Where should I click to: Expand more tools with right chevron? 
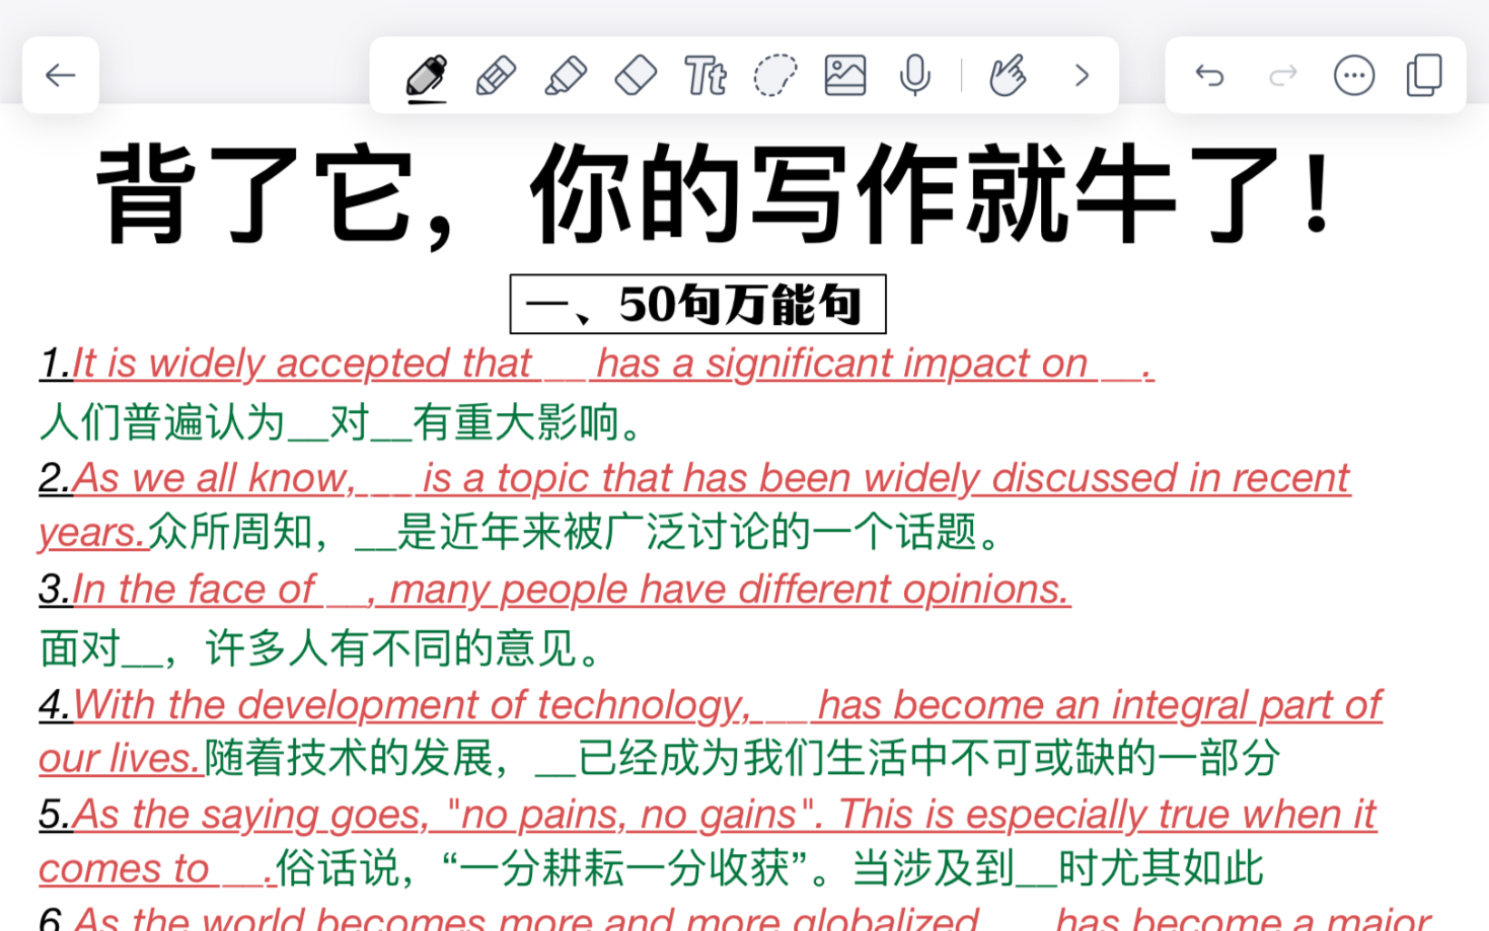tap(1082, 76)
